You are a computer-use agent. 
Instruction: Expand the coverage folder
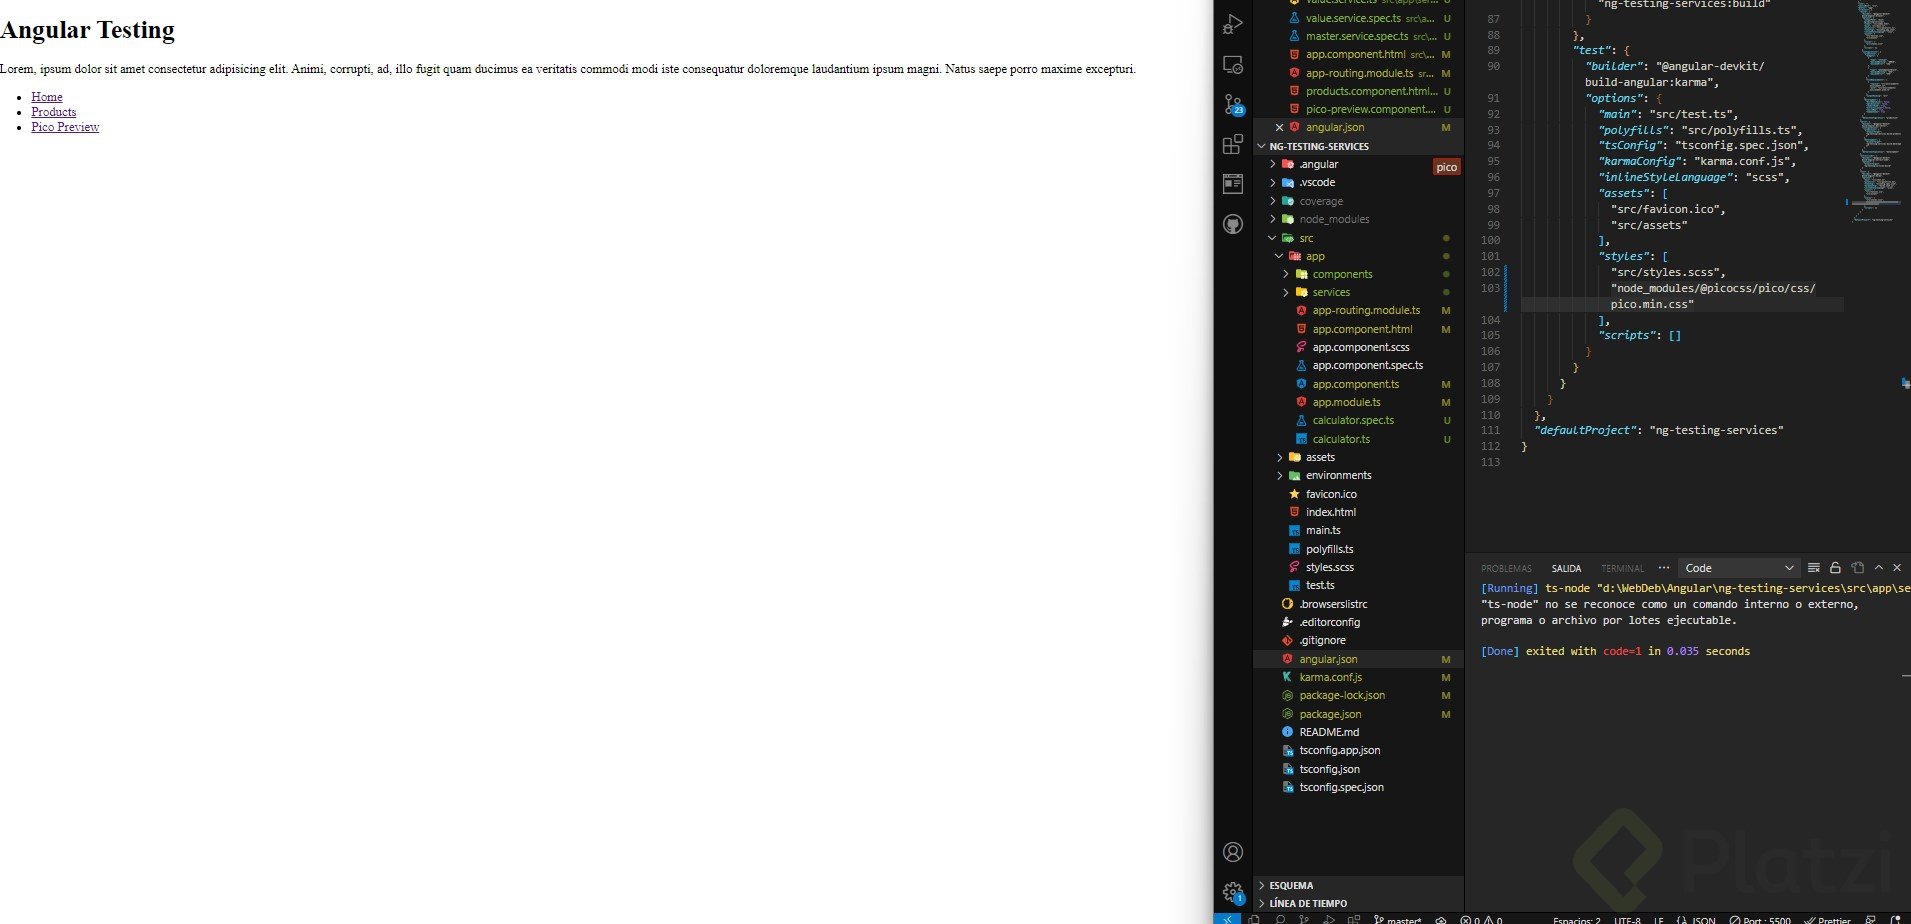tap(1359, 201)
